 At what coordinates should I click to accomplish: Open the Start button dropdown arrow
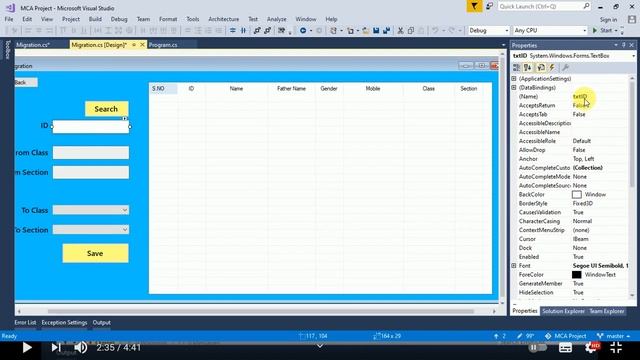click(x=616, y=31)
